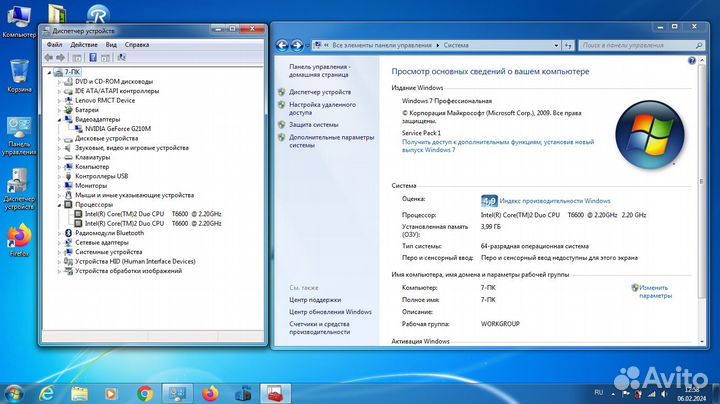Viewport: 720px width, 404px height.
Task: Click the Device Manager forward arrow
Action: 61,57
